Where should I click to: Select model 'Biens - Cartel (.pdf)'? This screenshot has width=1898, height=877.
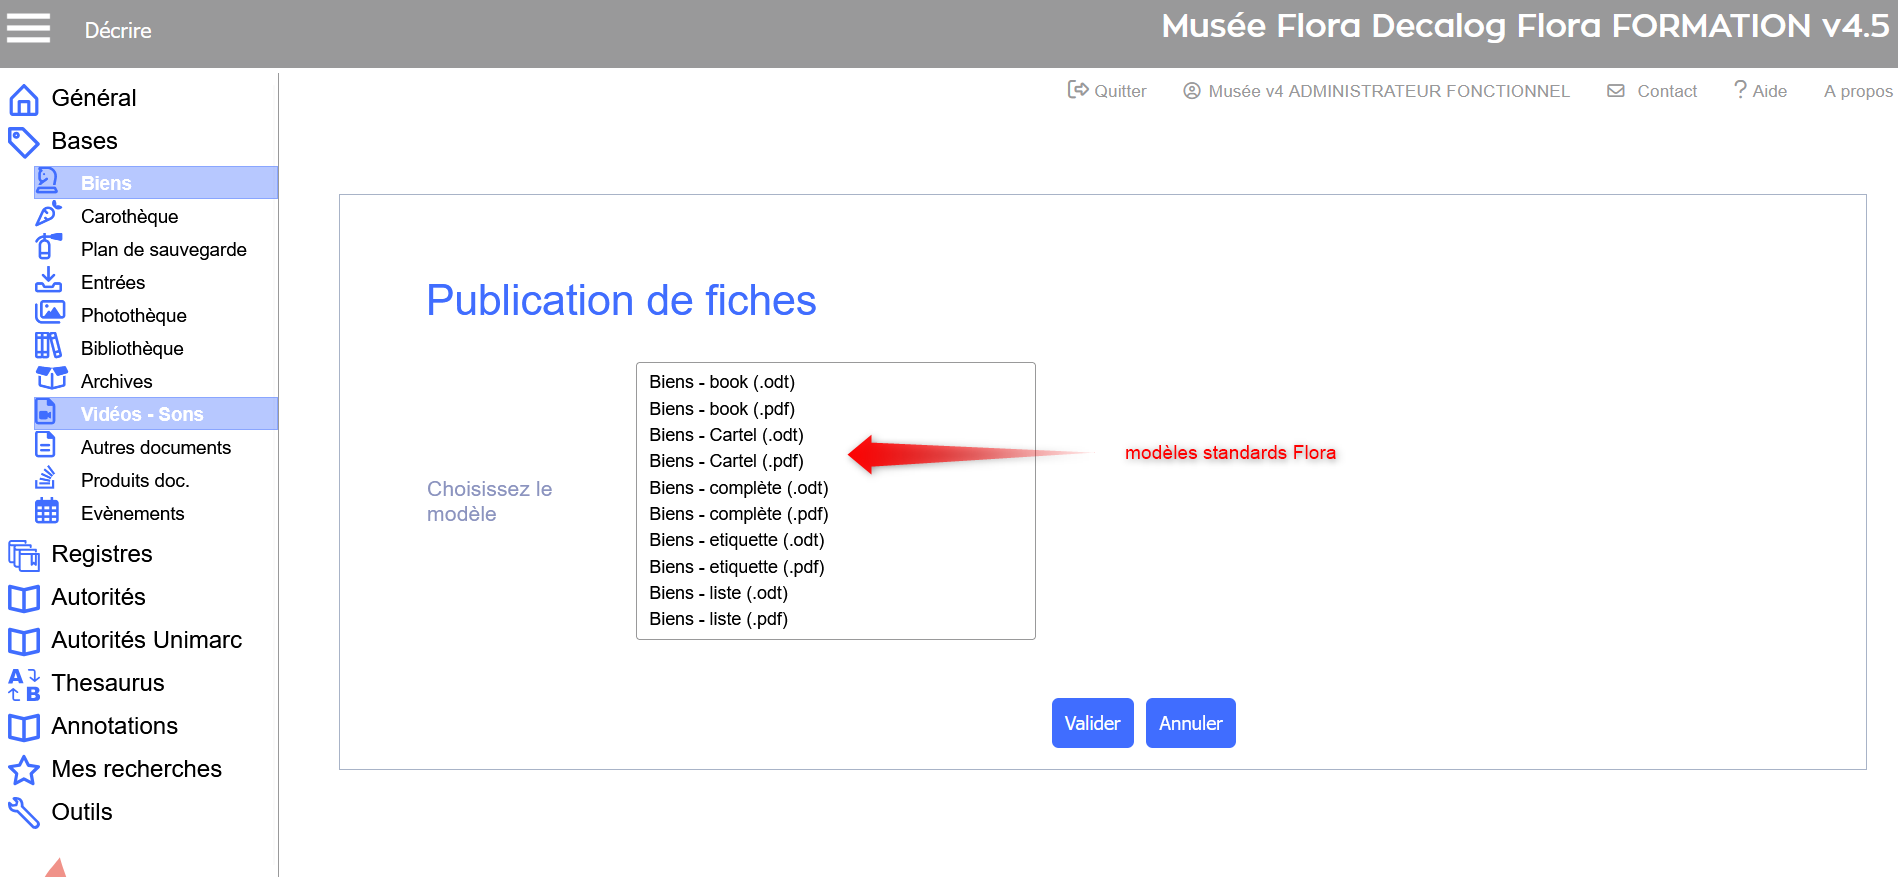tap(835, 461)
